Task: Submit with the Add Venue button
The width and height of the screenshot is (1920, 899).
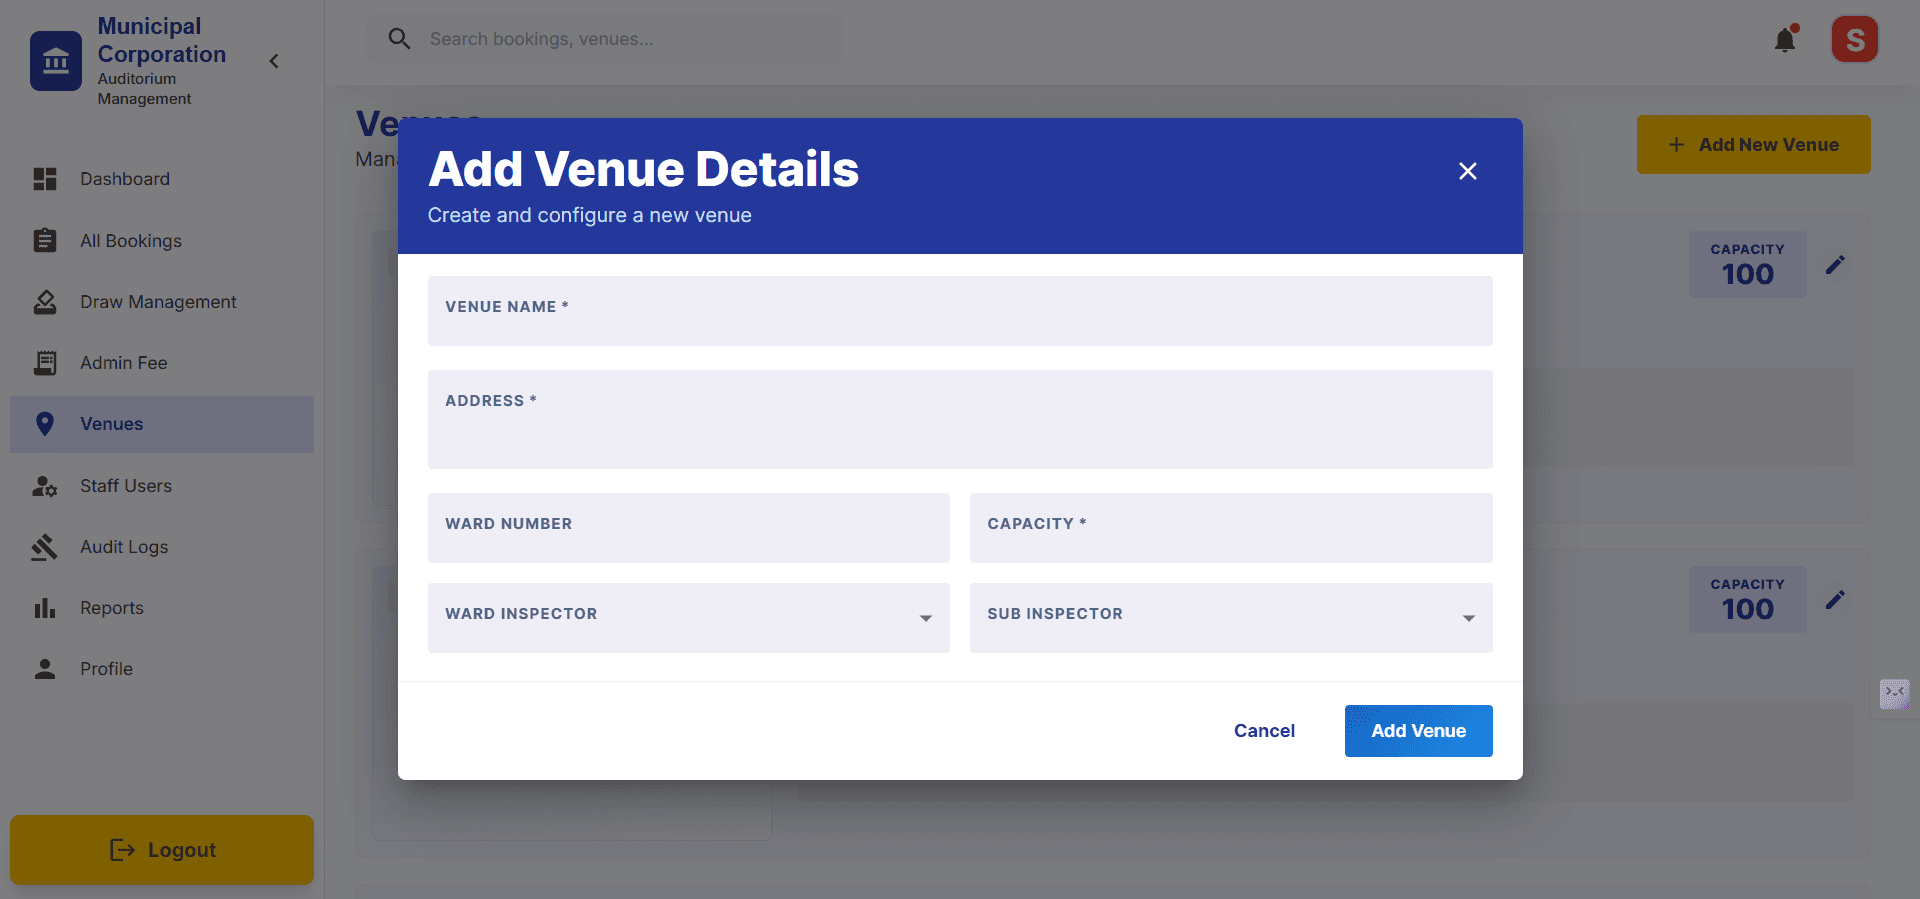Action: pyautogui.click(x=1419, y=731)
